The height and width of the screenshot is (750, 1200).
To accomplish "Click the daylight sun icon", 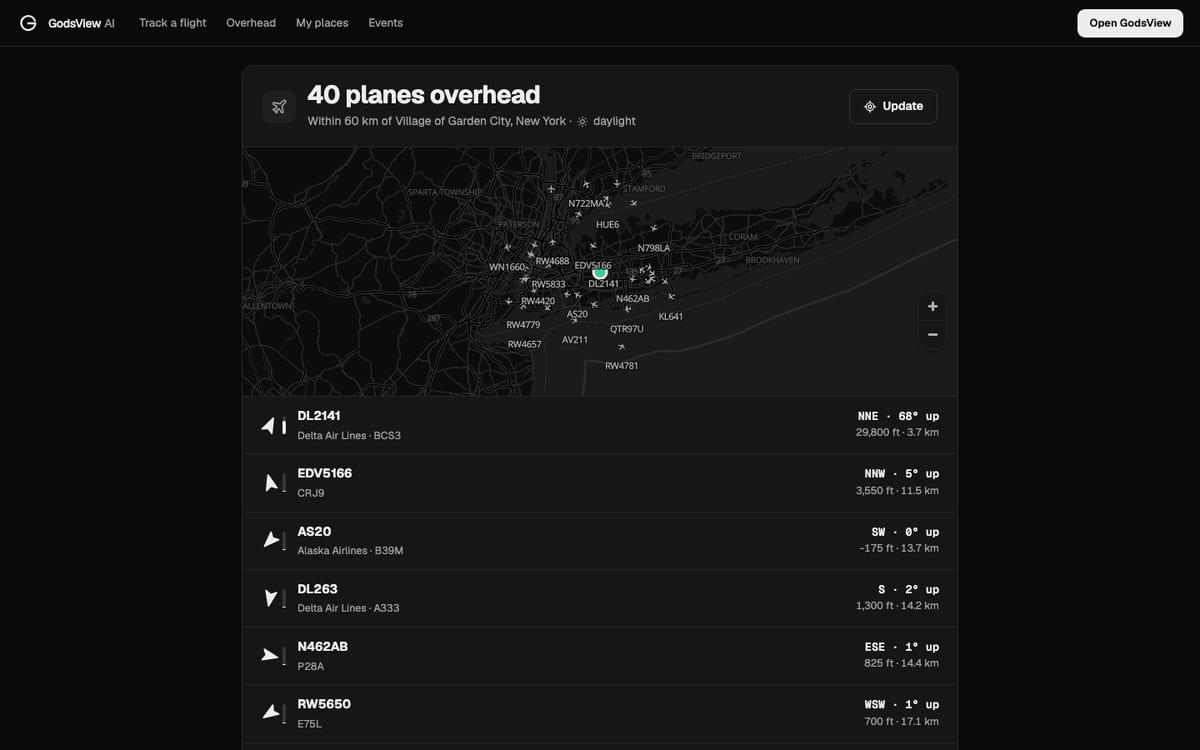I will click(x=583, y=121).
